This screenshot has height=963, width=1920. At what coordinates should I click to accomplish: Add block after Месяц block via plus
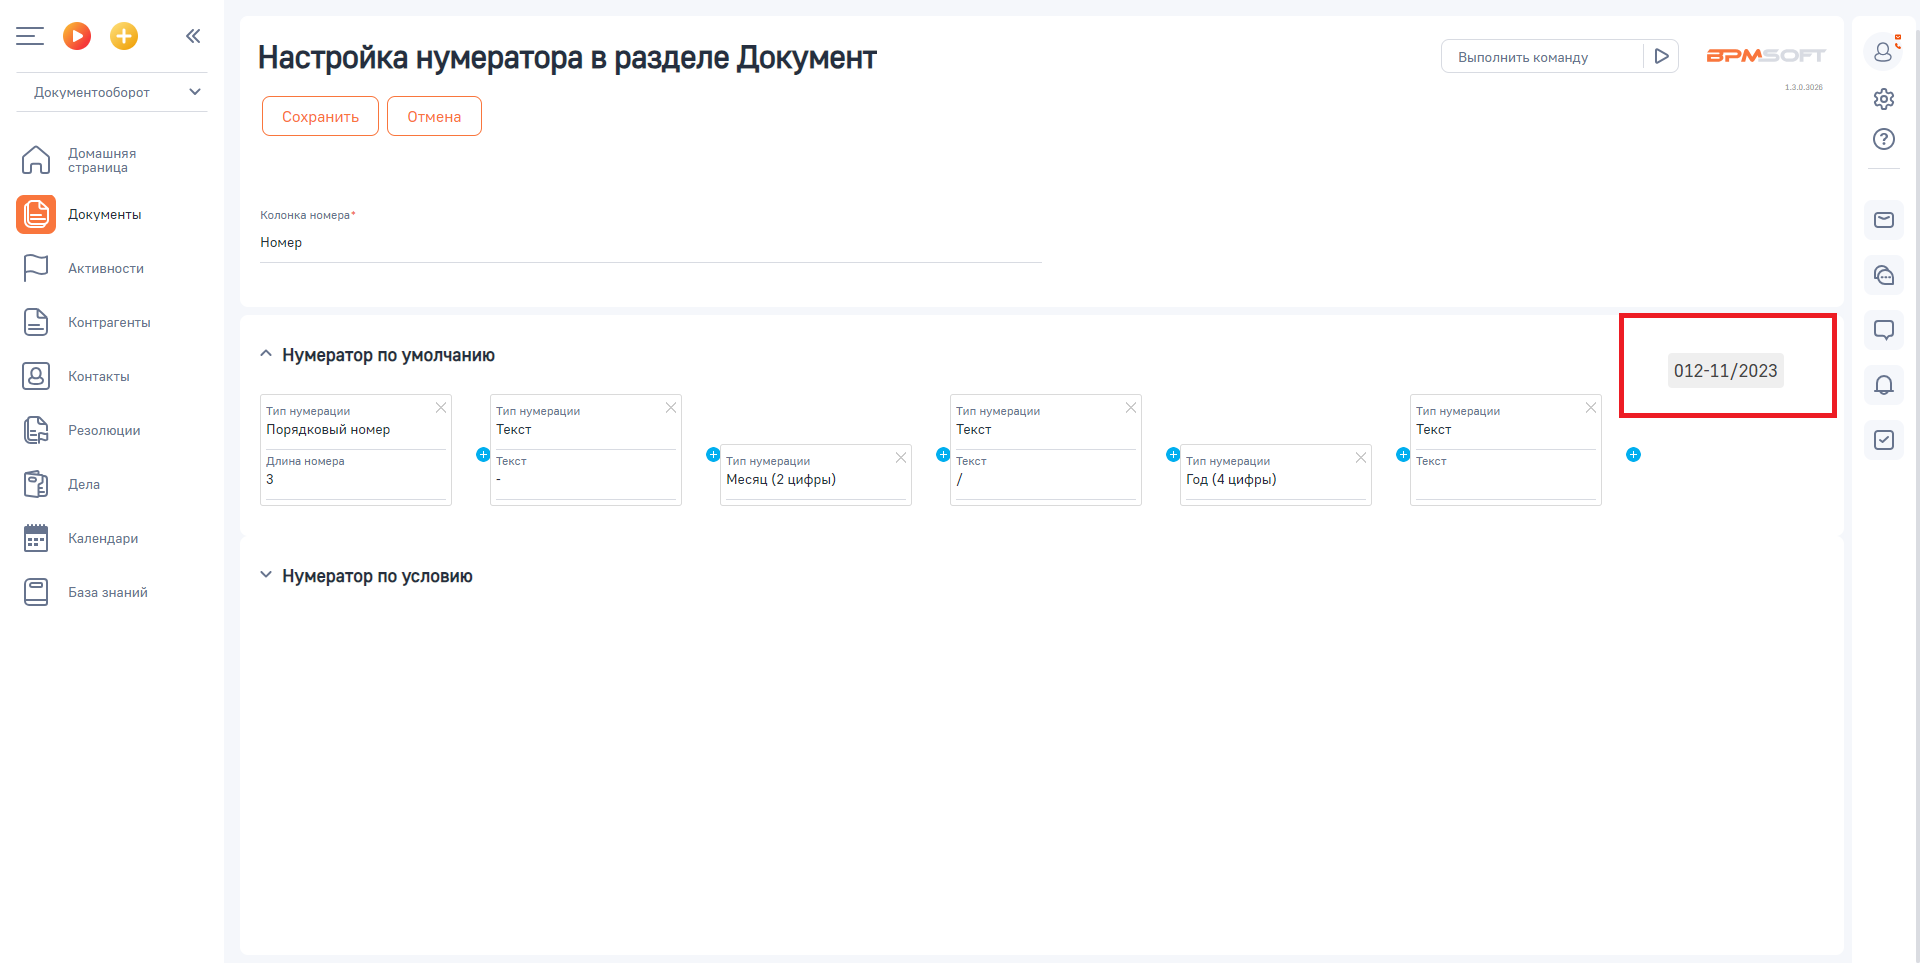[943, 454]
